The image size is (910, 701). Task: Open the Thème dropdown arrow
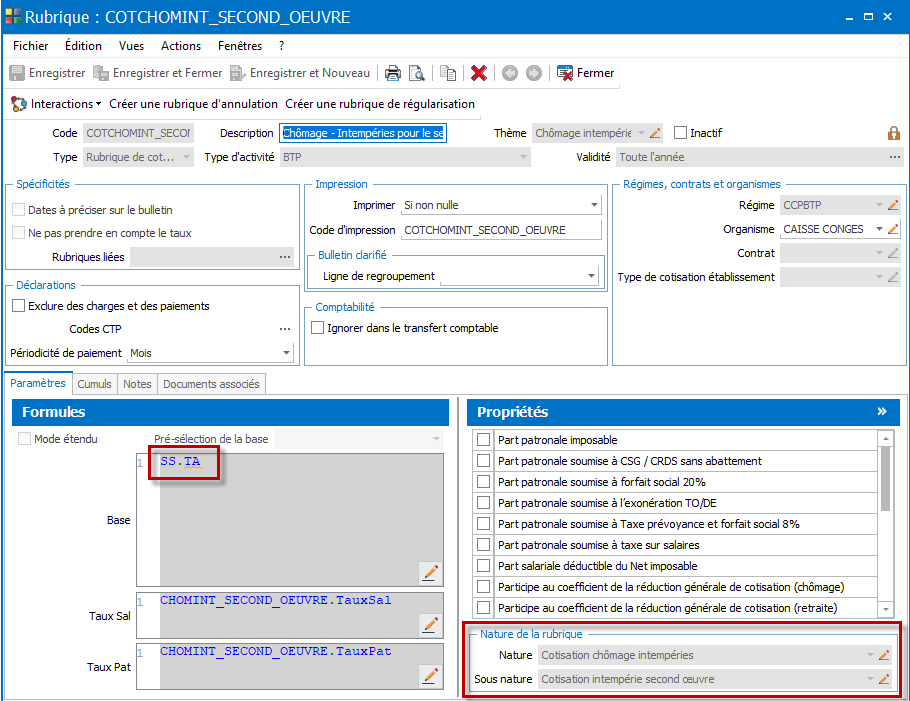(641, 133)
